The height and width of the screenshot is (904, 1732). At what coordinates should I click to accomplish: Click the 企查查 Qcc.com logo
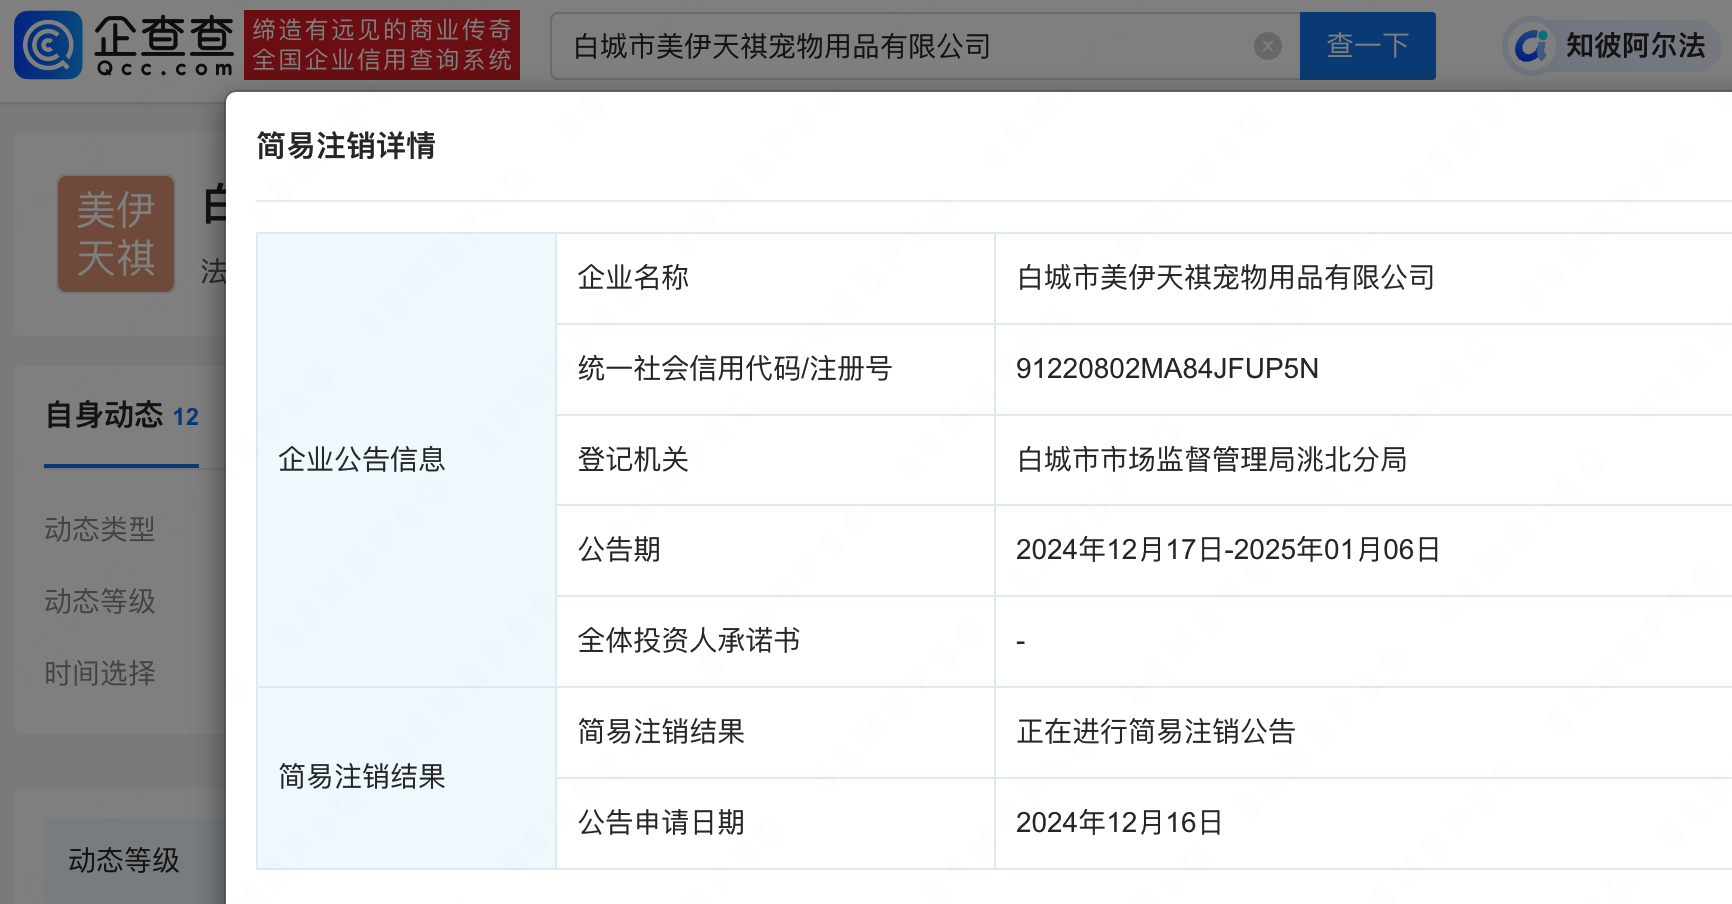(124, 45)
